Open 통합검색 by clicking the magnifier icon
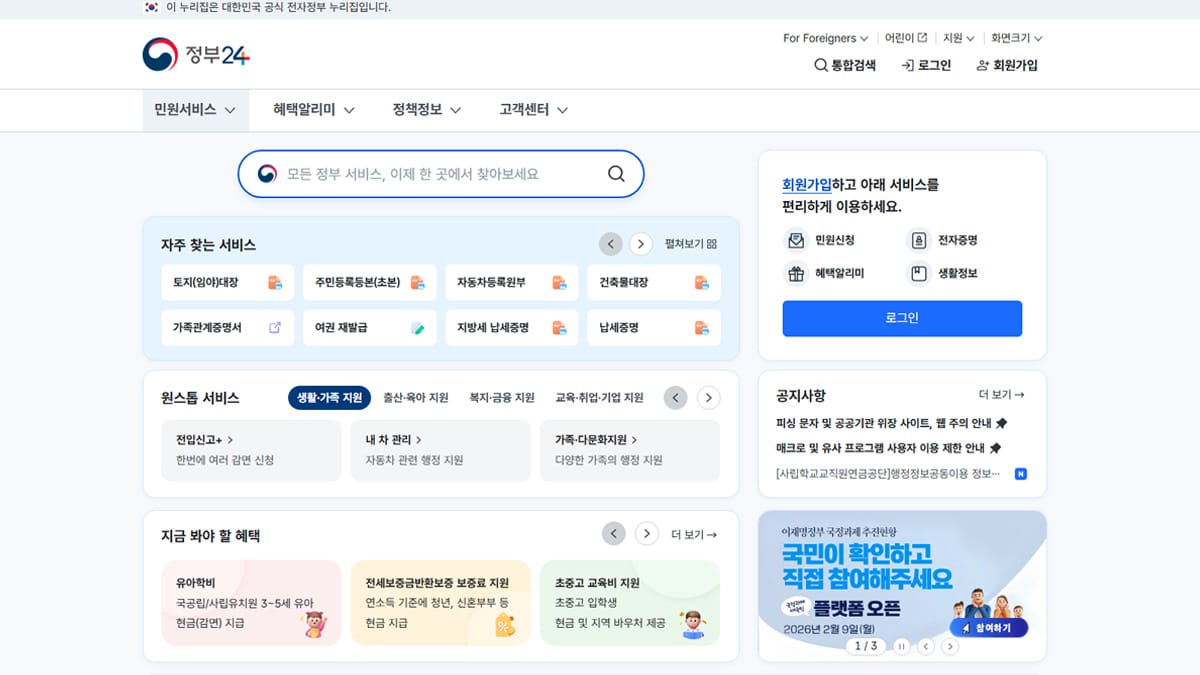1200x675 pixels. pyautogui.click(x=820, y=64)
